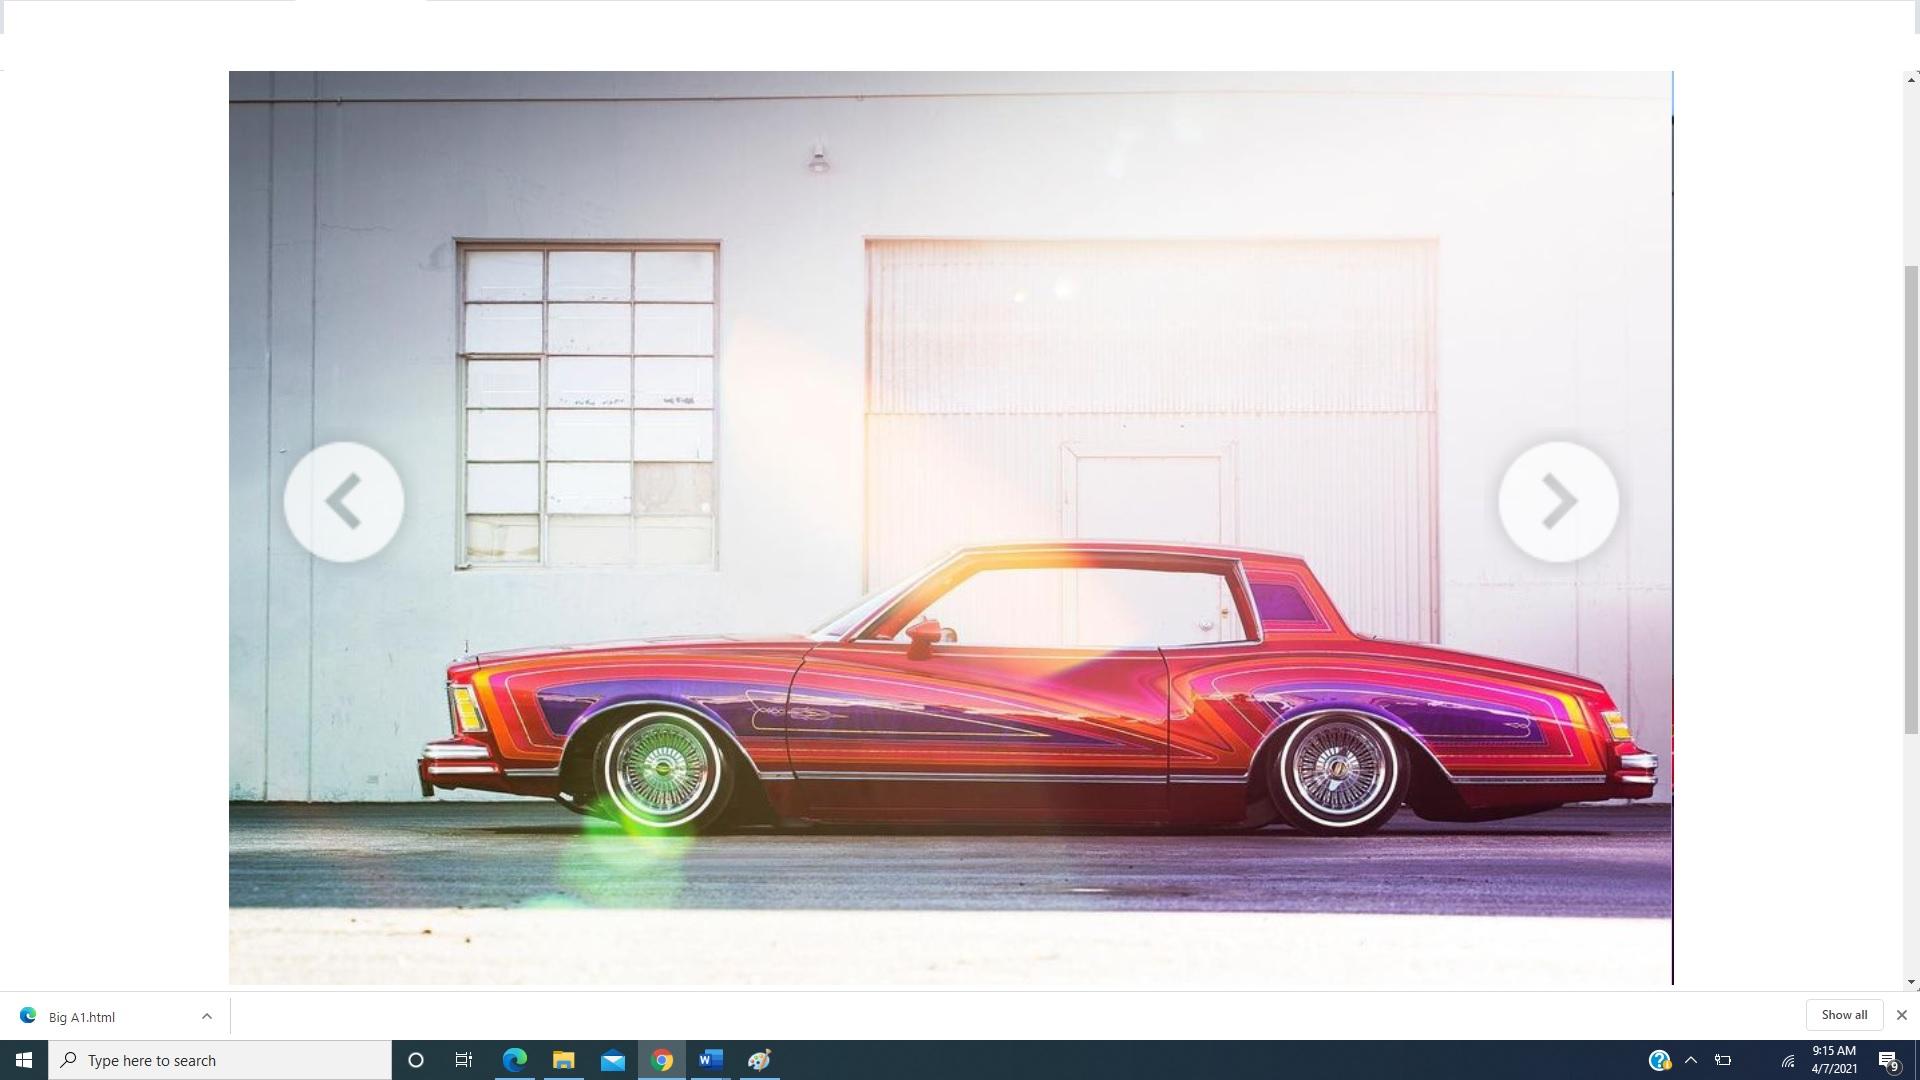This screenshot has width=1920, height=1080.
Task: Switch to Google Chrome taskbar icon
Action: coord(661,1060)
